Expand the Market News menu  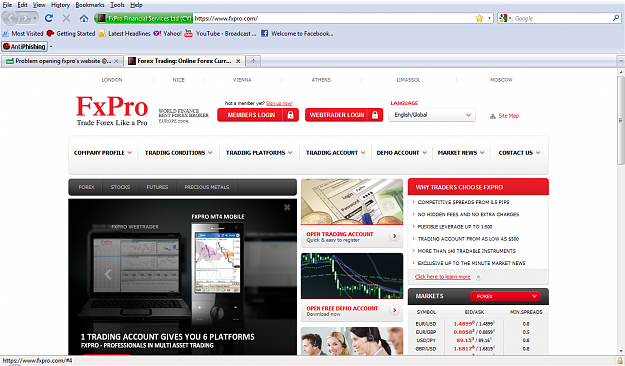pos(461,153)
